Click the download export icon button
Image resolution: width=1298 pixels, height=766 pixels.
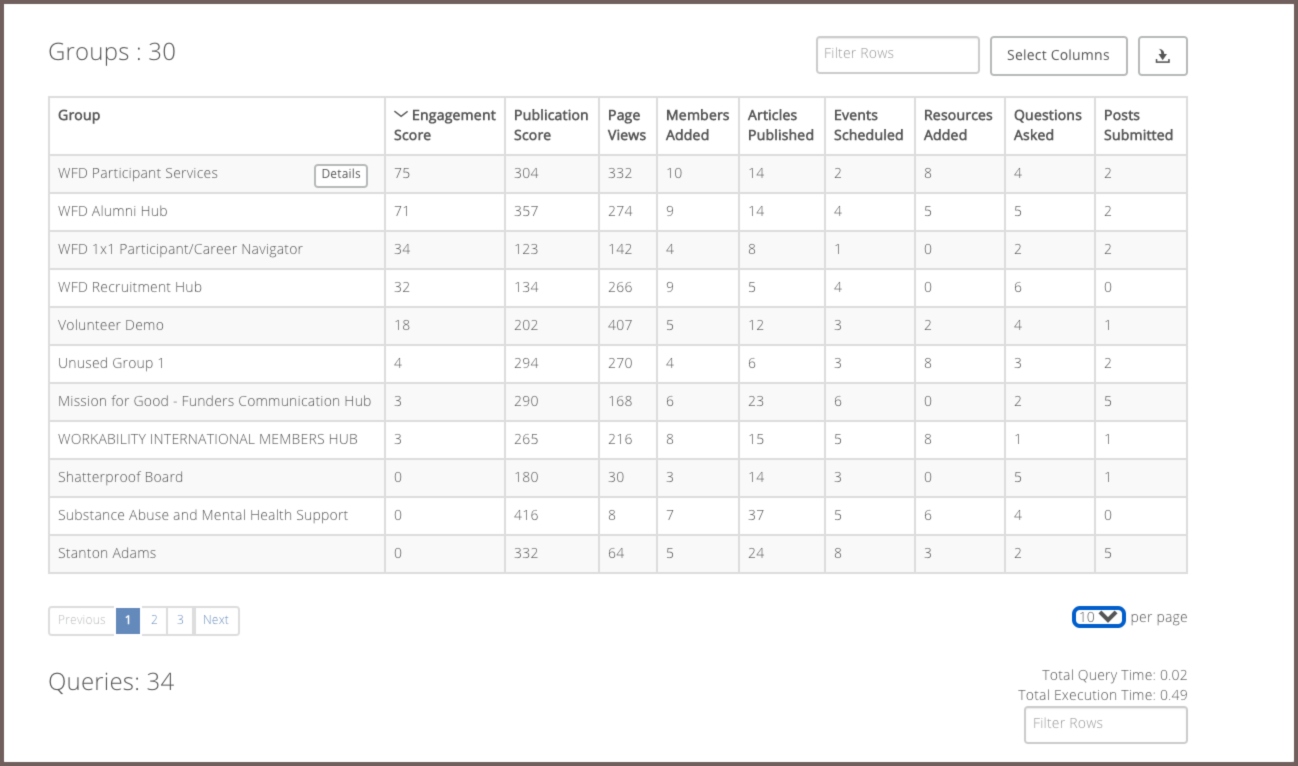[1162, 56]
